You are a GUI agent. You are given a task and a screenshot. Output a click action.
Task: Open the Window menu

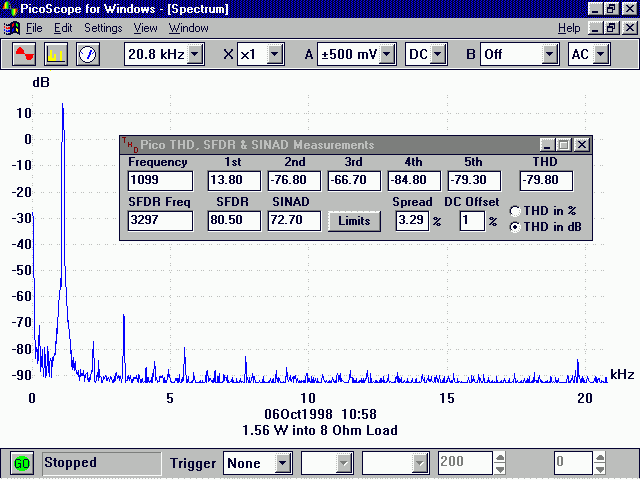(189, 28)
